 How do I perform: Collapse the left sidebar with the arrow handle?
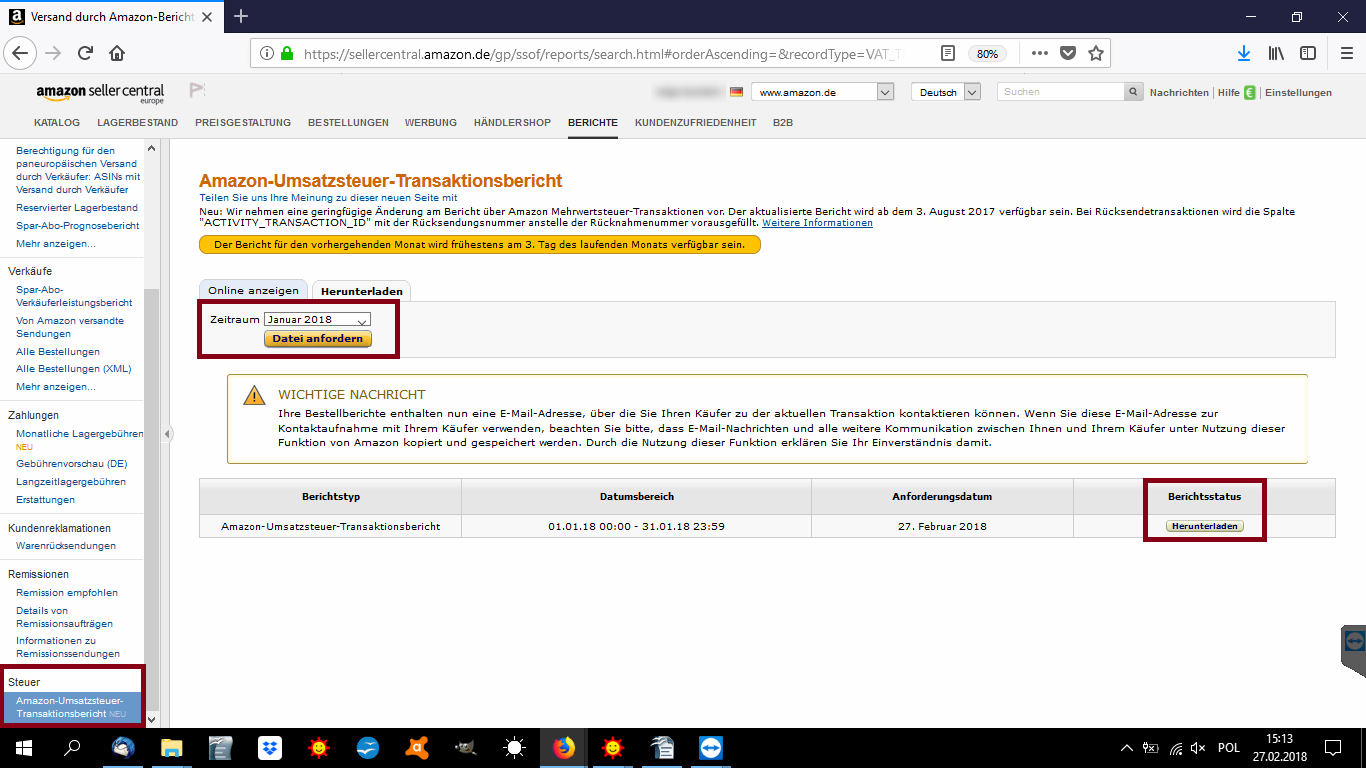tap(168, 434)
